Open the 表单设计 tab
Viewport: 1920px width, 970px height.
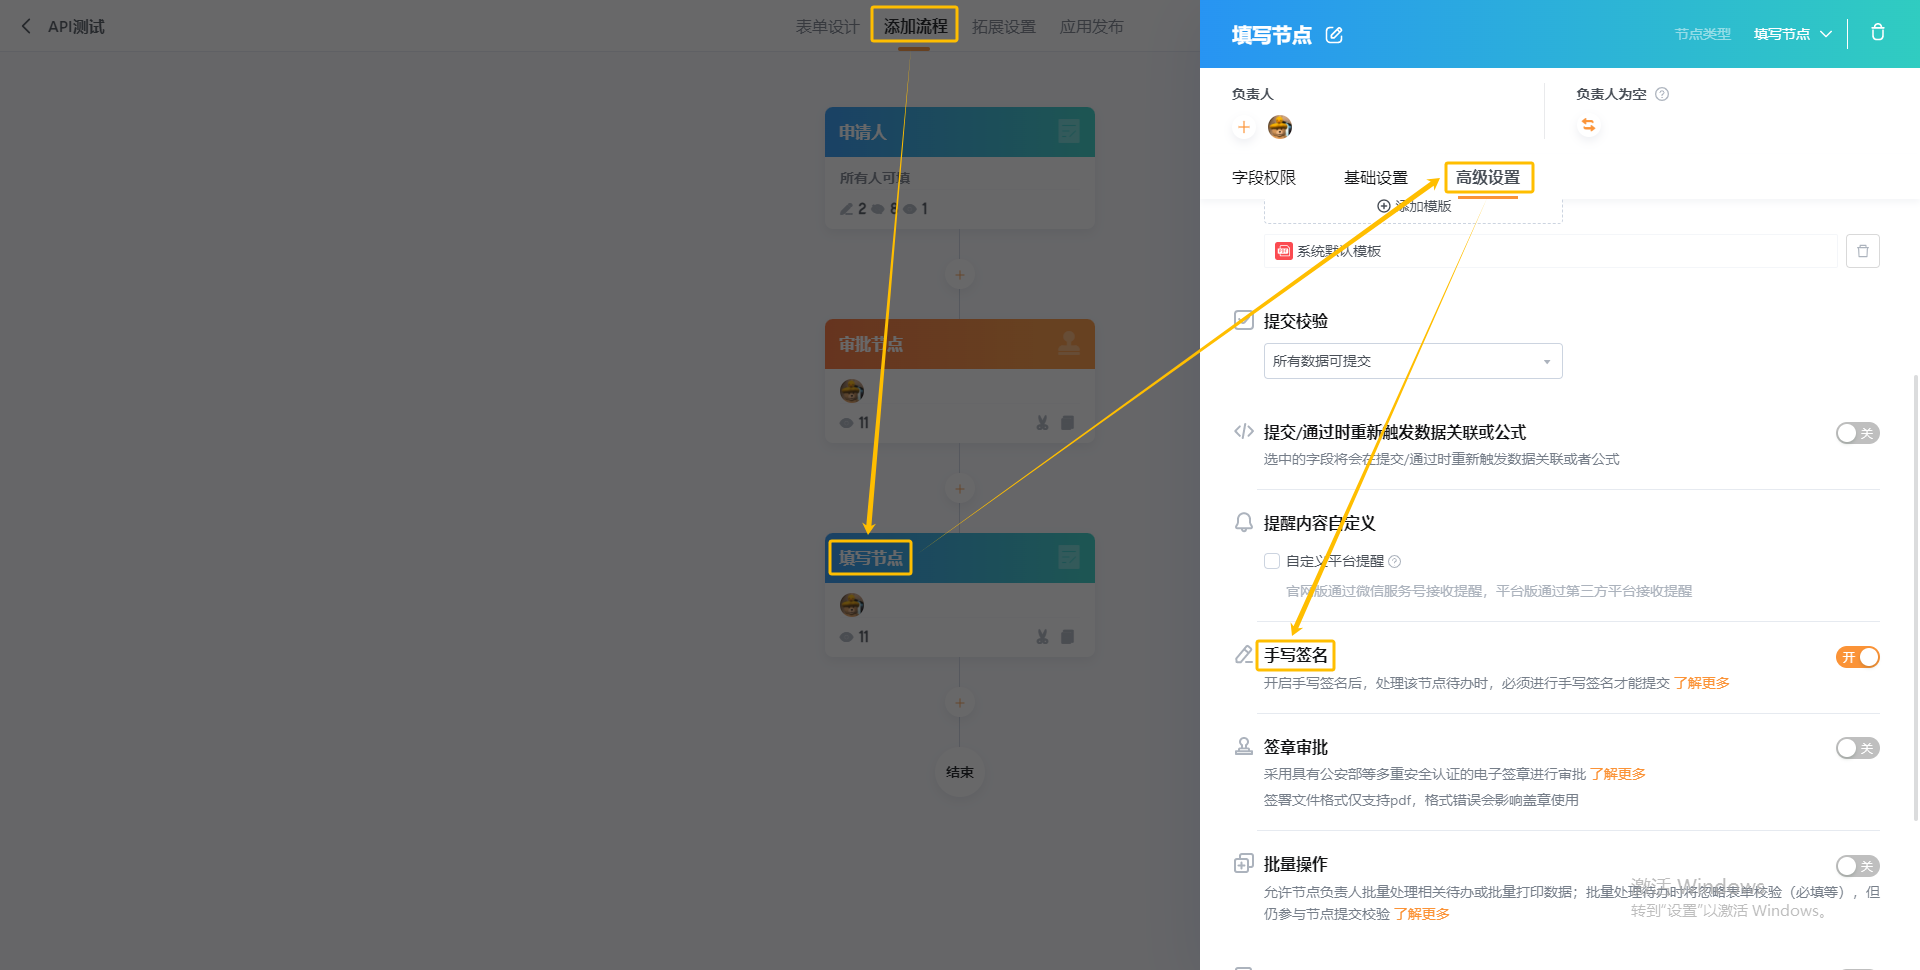[x=827, y=27]
